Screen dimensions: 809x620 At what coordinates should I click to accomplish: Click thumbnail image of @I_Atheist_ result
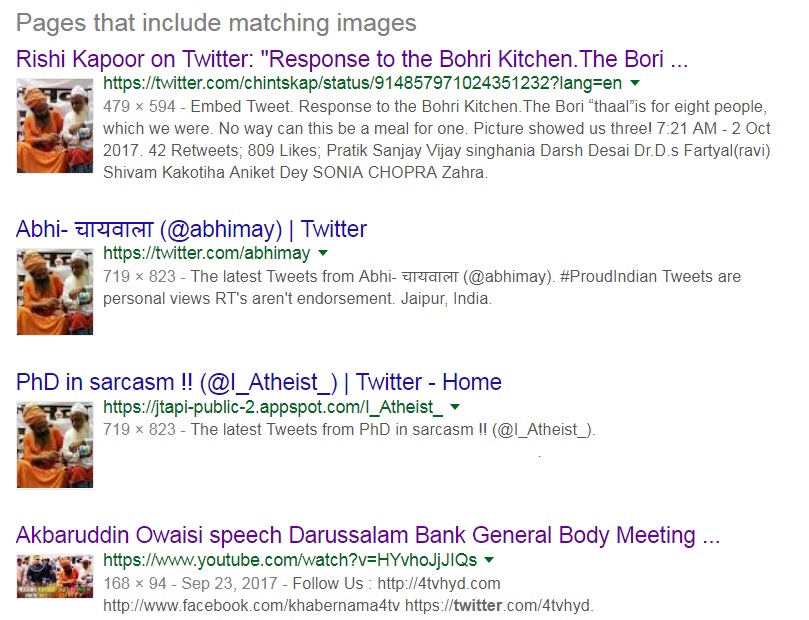pyautogui.click(x=55, y=445)
